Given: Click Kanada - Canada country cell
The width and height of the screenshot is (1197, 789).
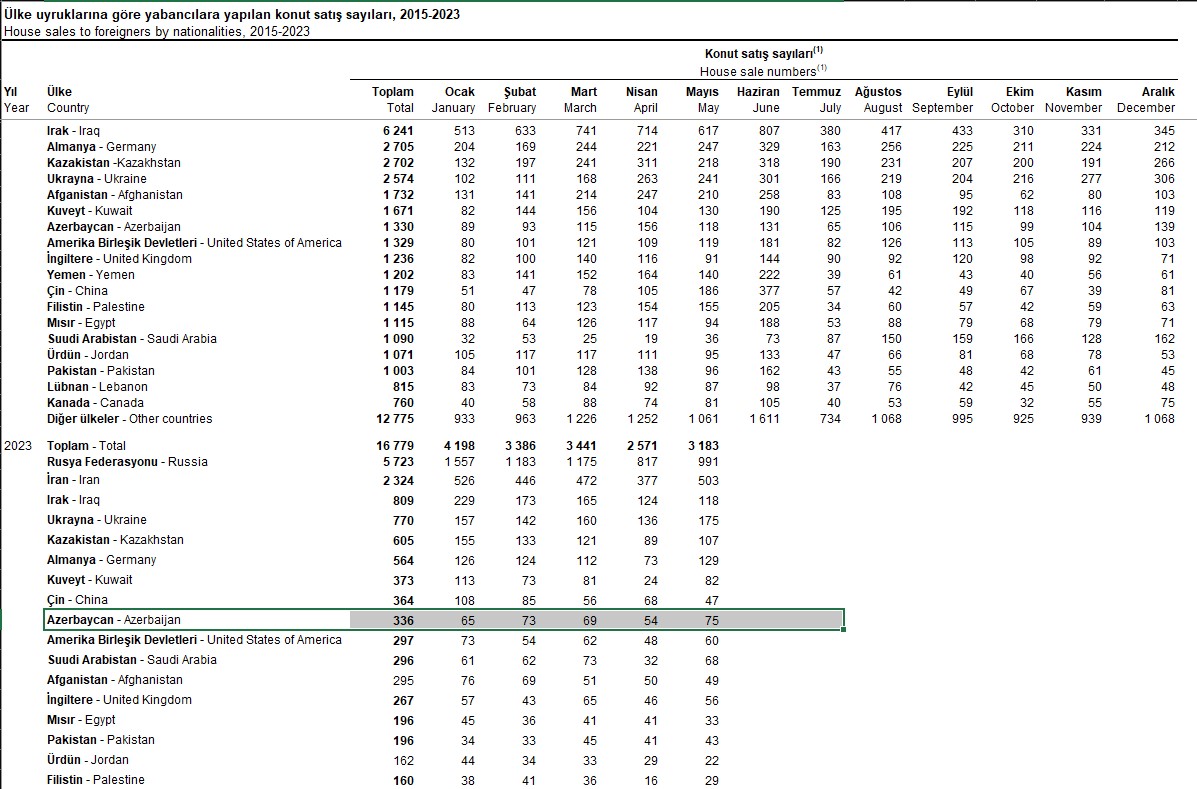Looking at the screenshot, I should pyautogui.click(x=95, y=403).
